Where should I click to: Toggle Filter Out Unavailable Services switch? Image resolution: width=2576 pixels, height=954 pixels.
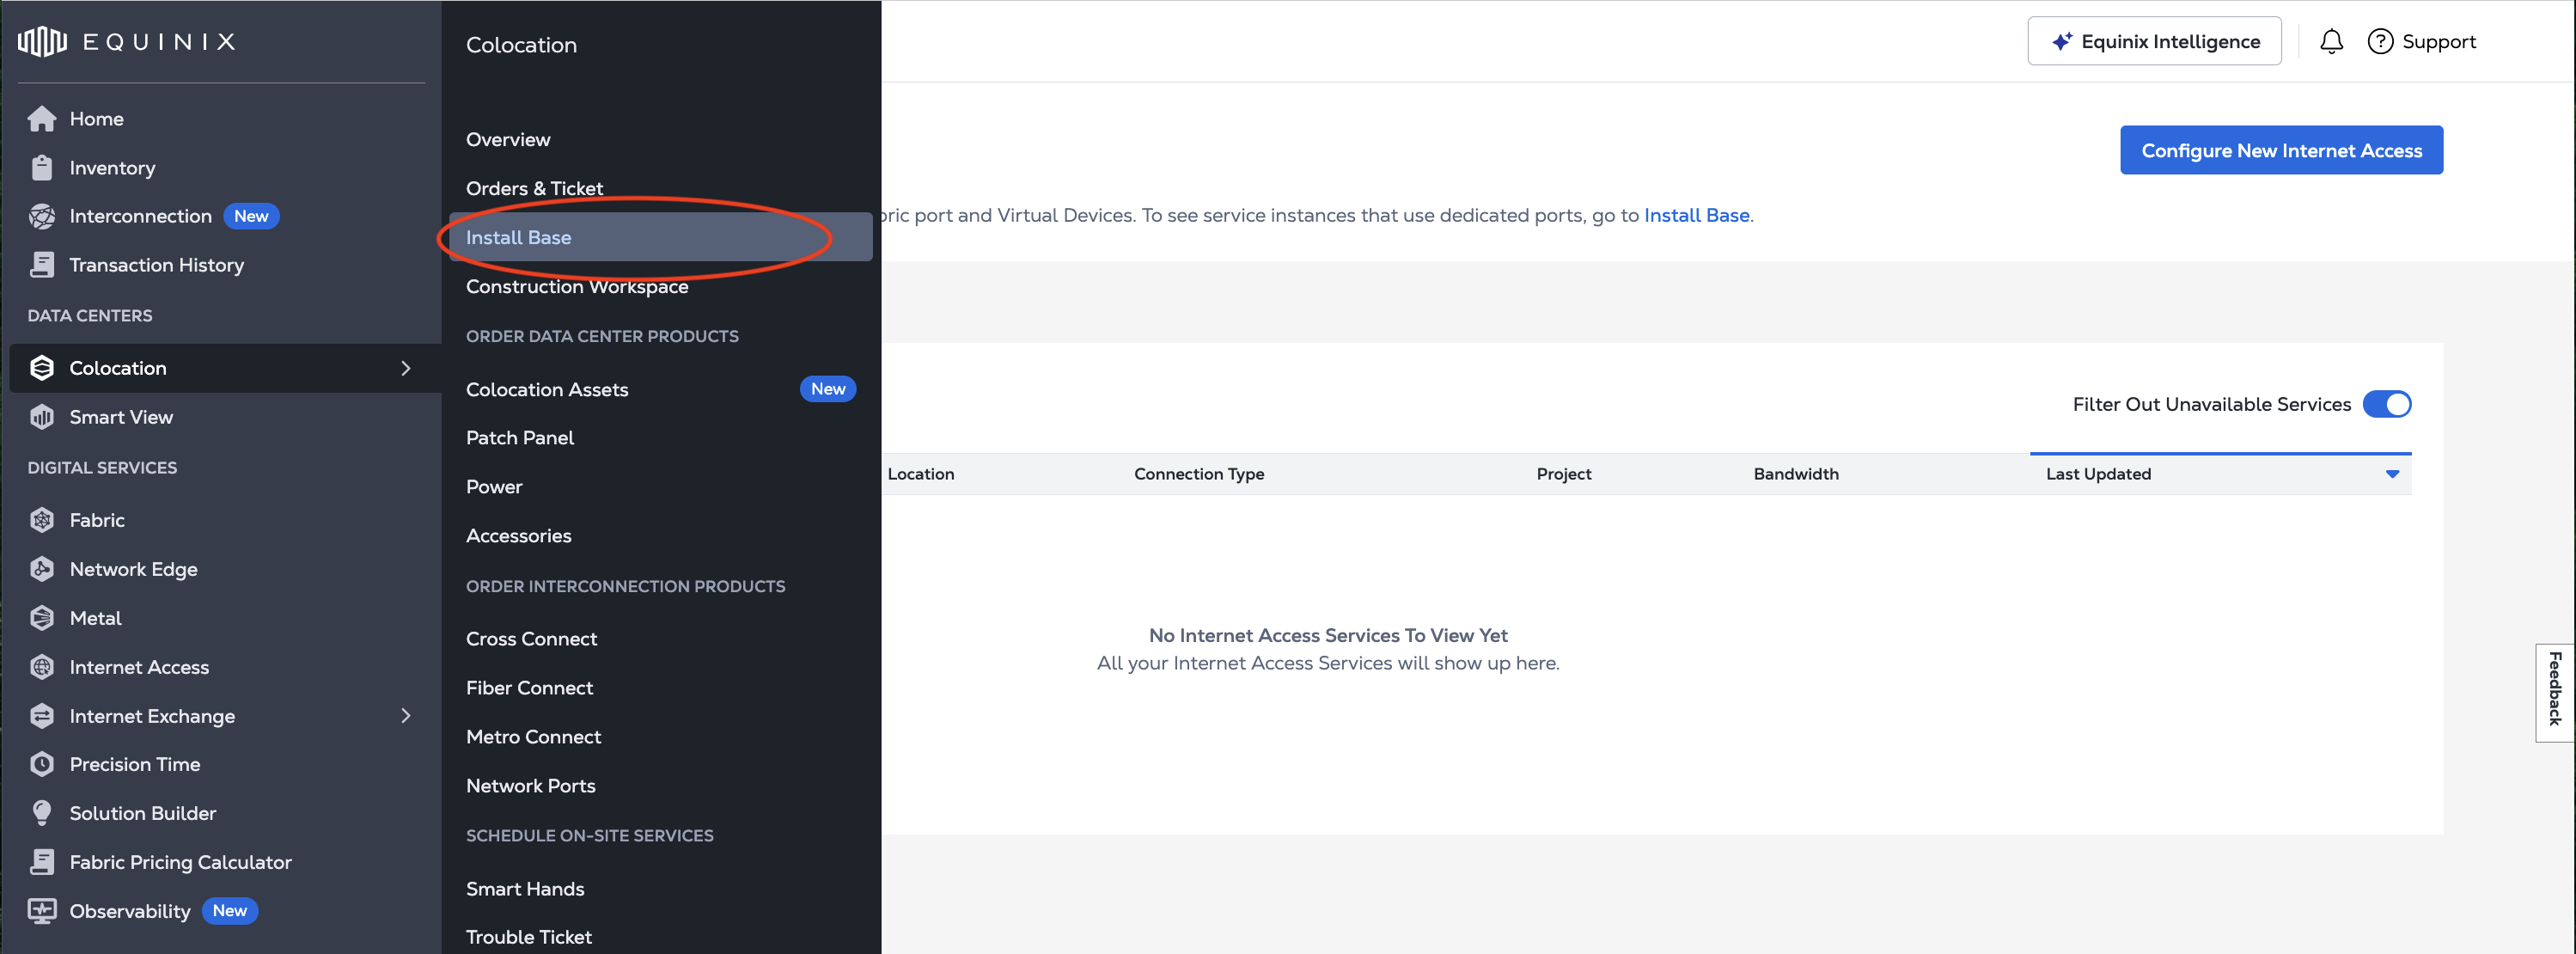click(x=2386, y=404)
